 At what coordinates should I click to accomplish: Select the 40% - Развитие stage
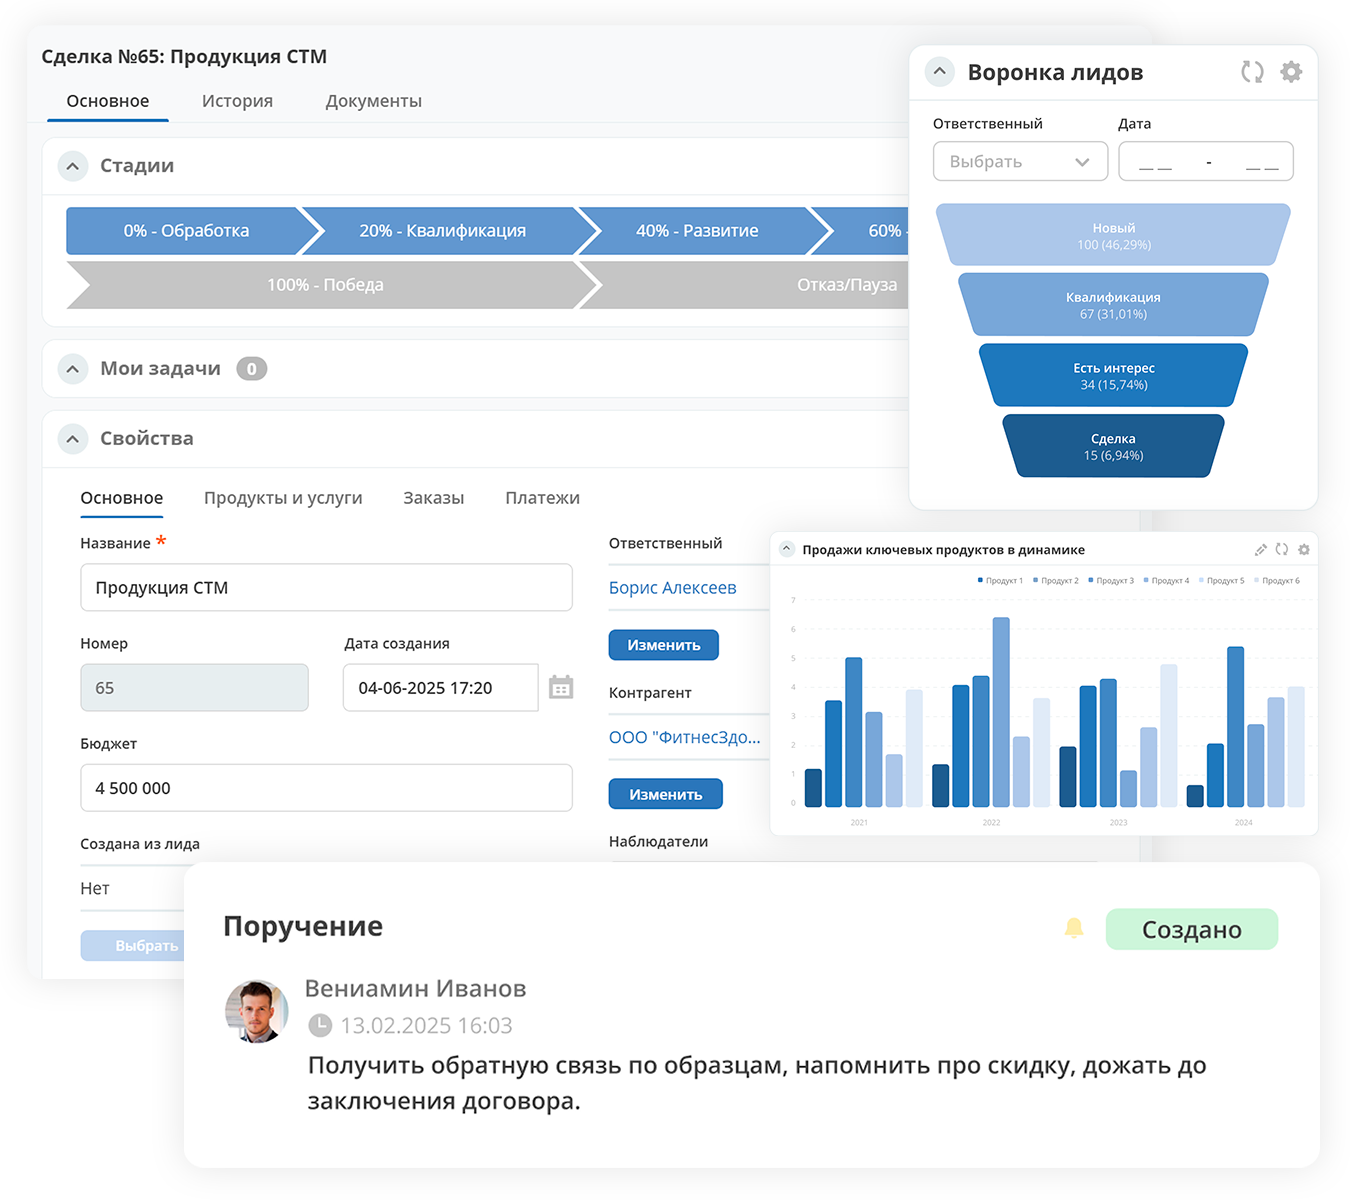point(697,231)
